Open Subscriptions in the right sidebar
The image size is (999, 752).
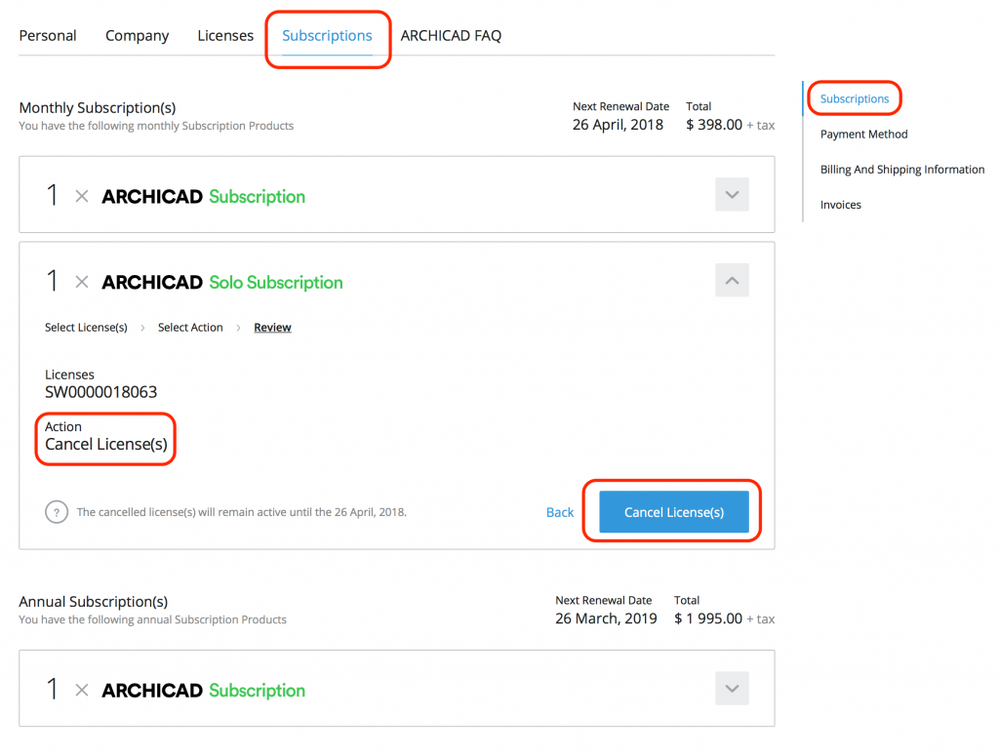pos(854,99)
